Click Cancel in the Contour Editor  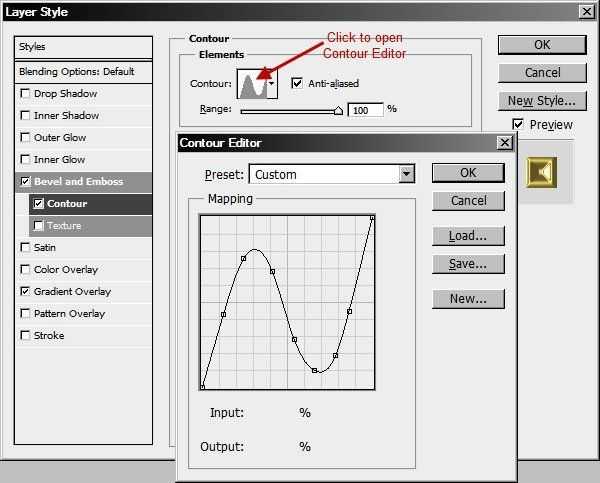pyautogui.click(x=468, y=201)
